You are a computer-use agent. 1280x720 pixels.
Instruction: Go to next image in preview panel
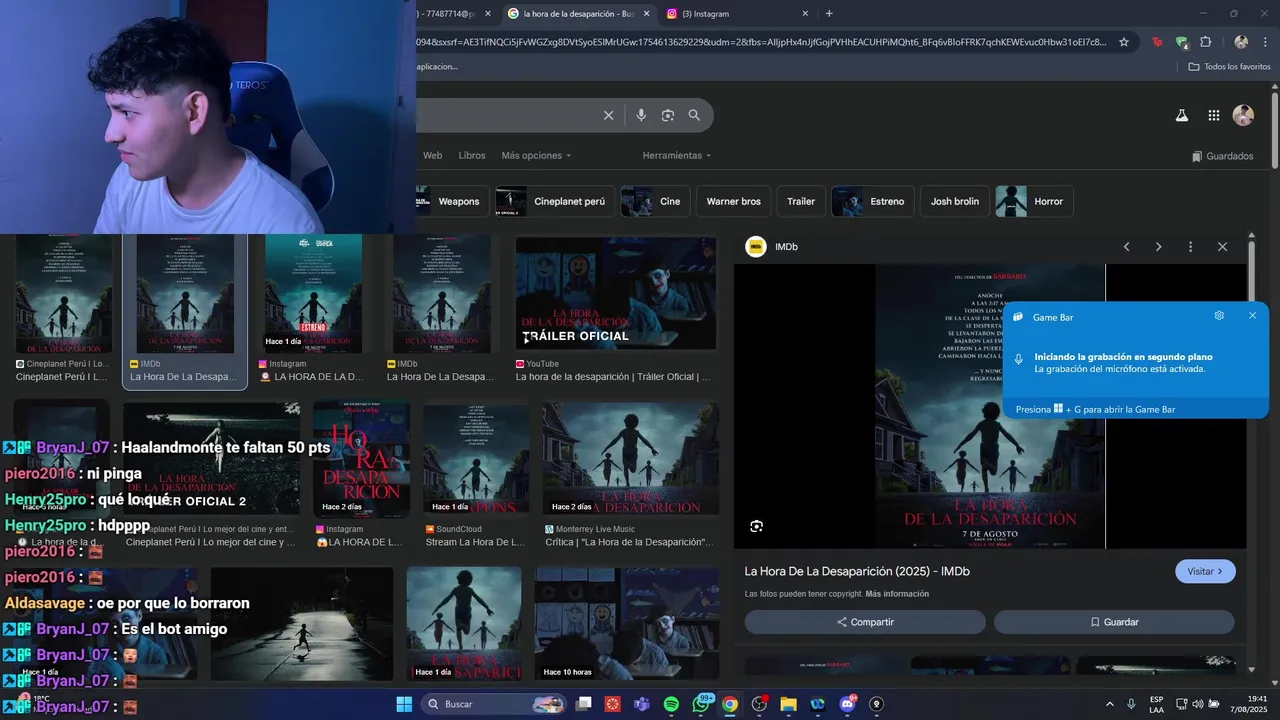[x=1158, y=246]
